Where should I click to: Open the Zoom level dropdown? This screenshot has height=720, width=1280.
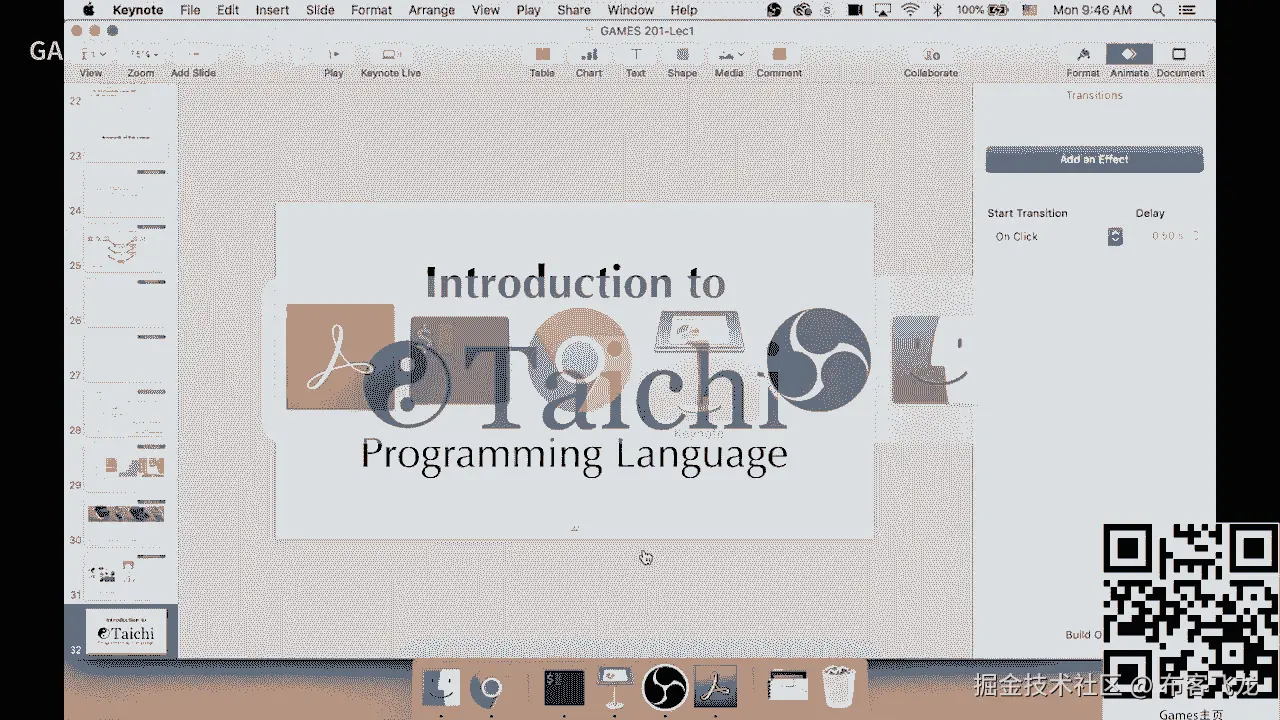click(x=141, y=61)
